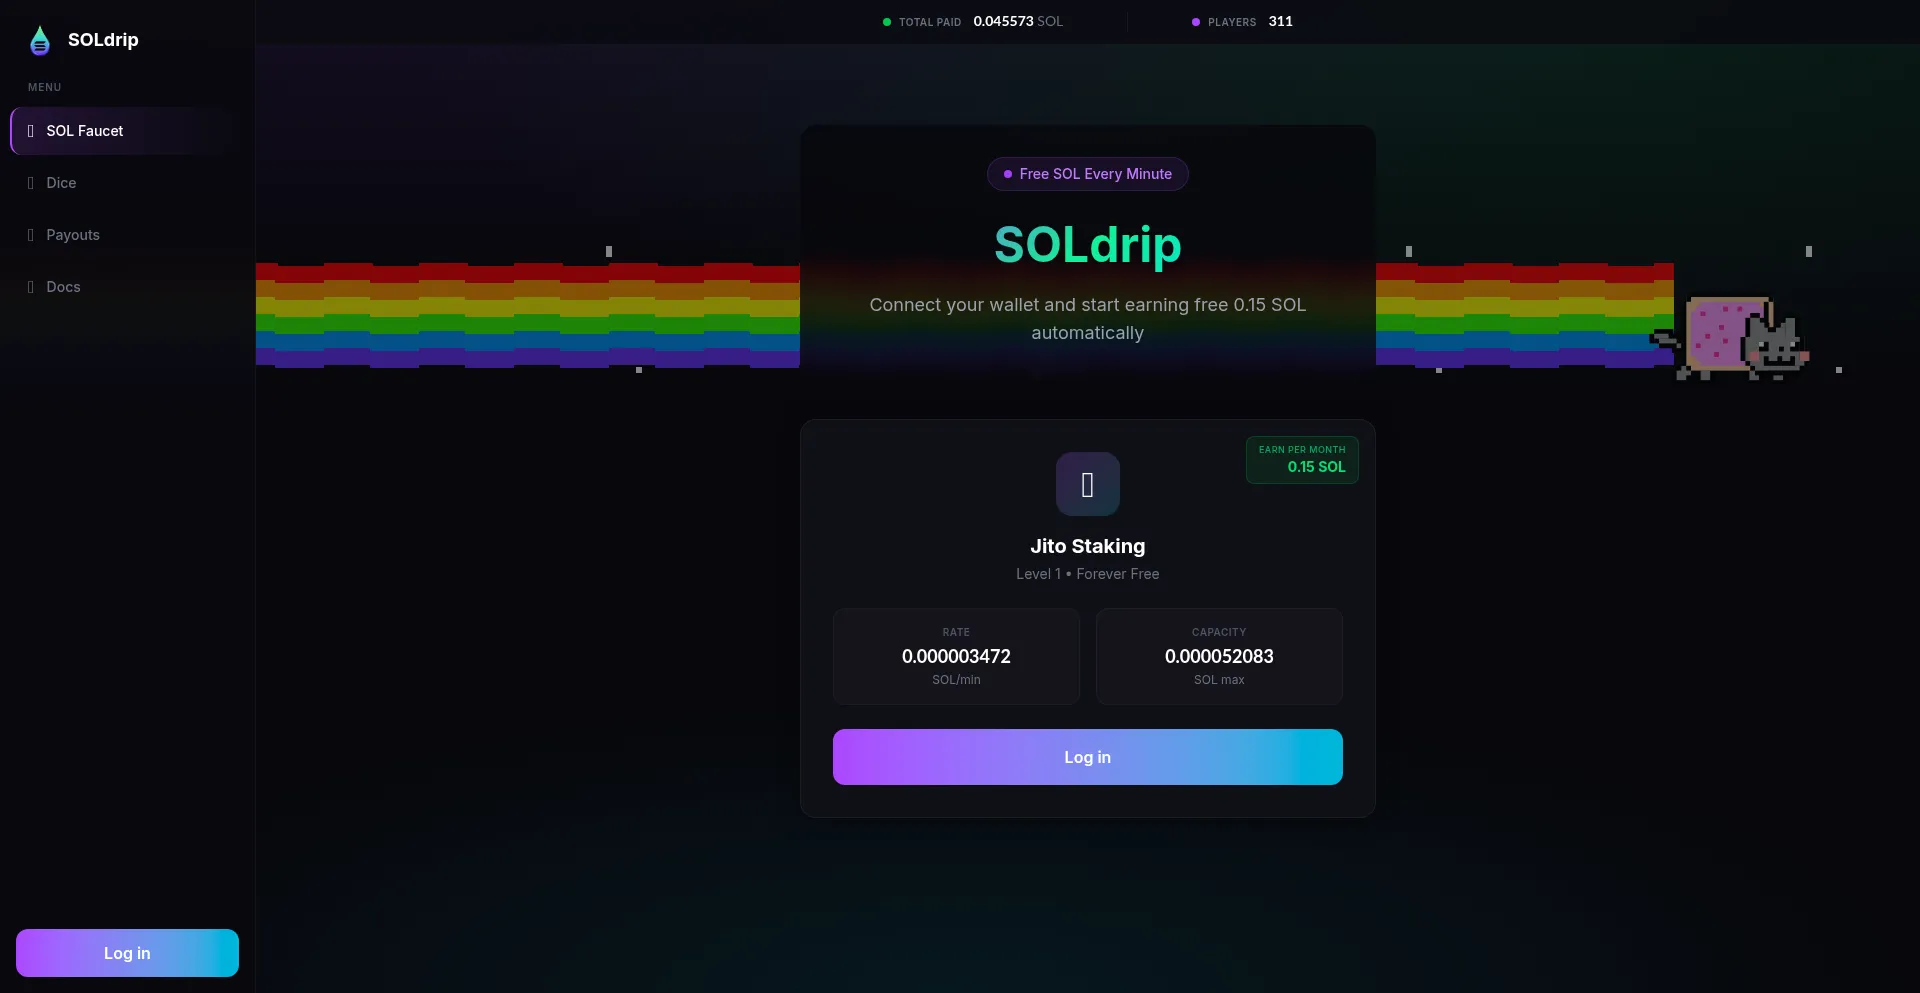
Task: Click the Jito Staking card icon
Action: (x=1087, y=484)
